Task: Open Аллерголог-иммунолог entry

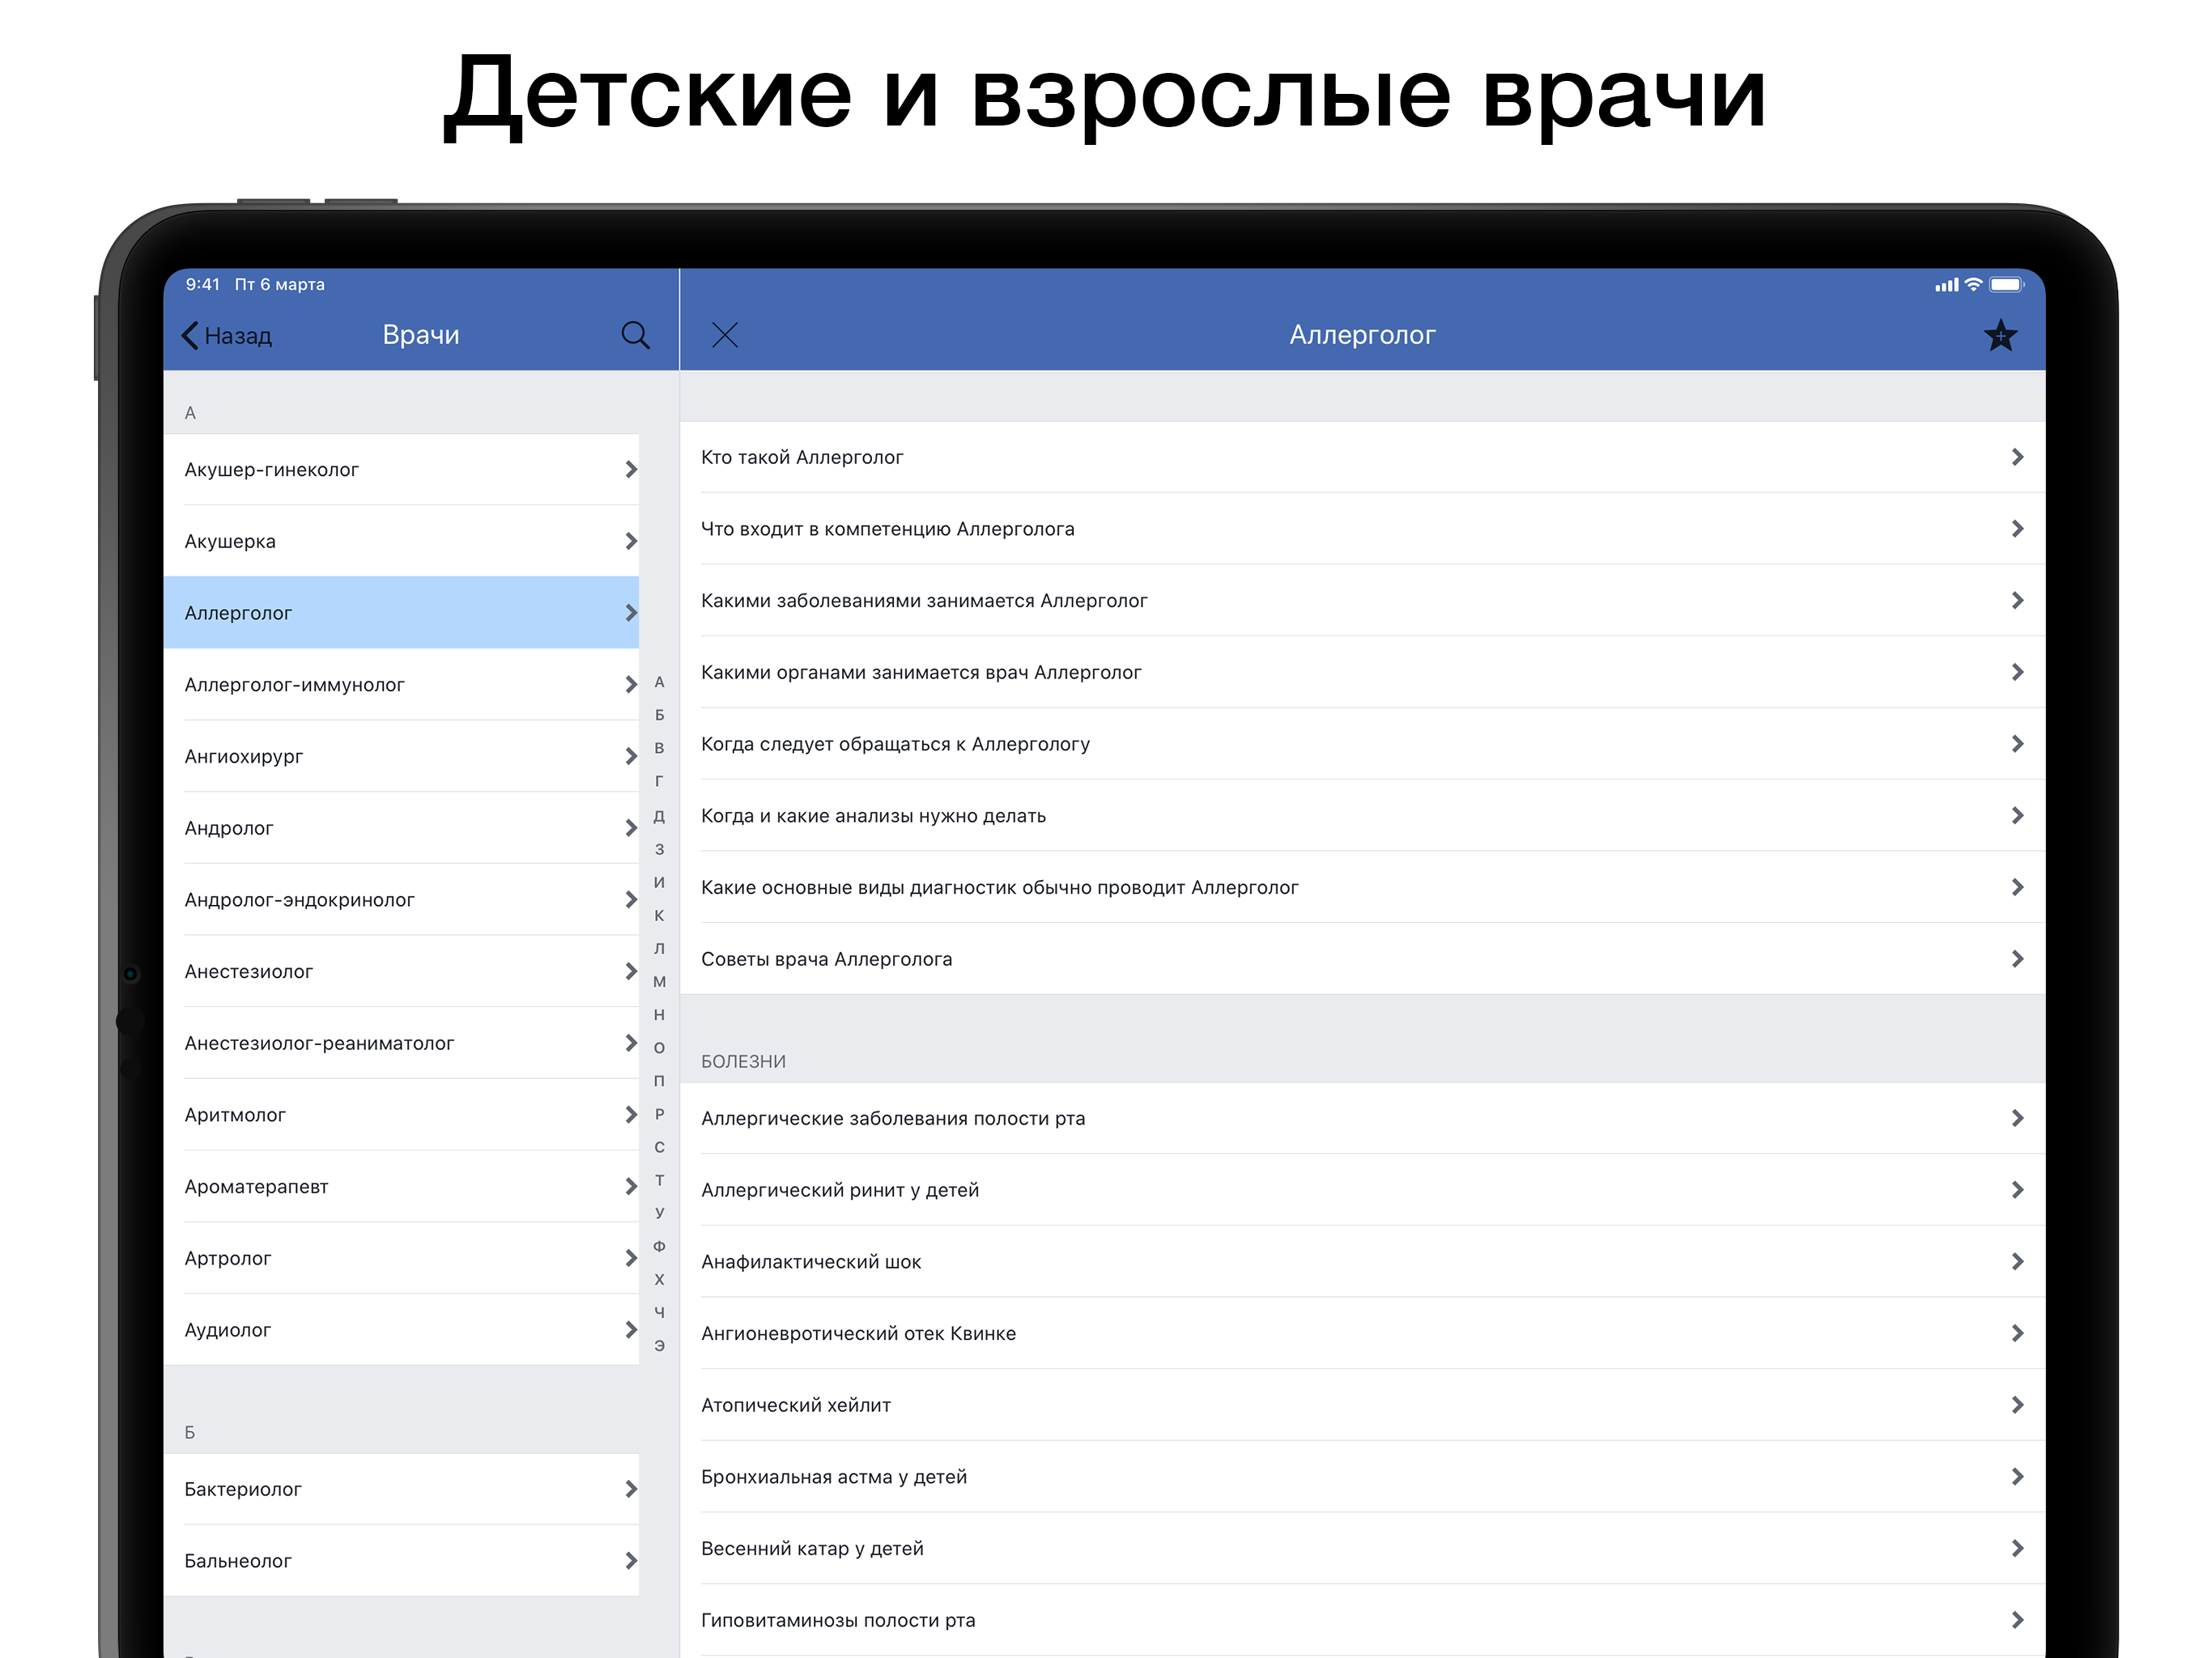Action: [401, 685]
